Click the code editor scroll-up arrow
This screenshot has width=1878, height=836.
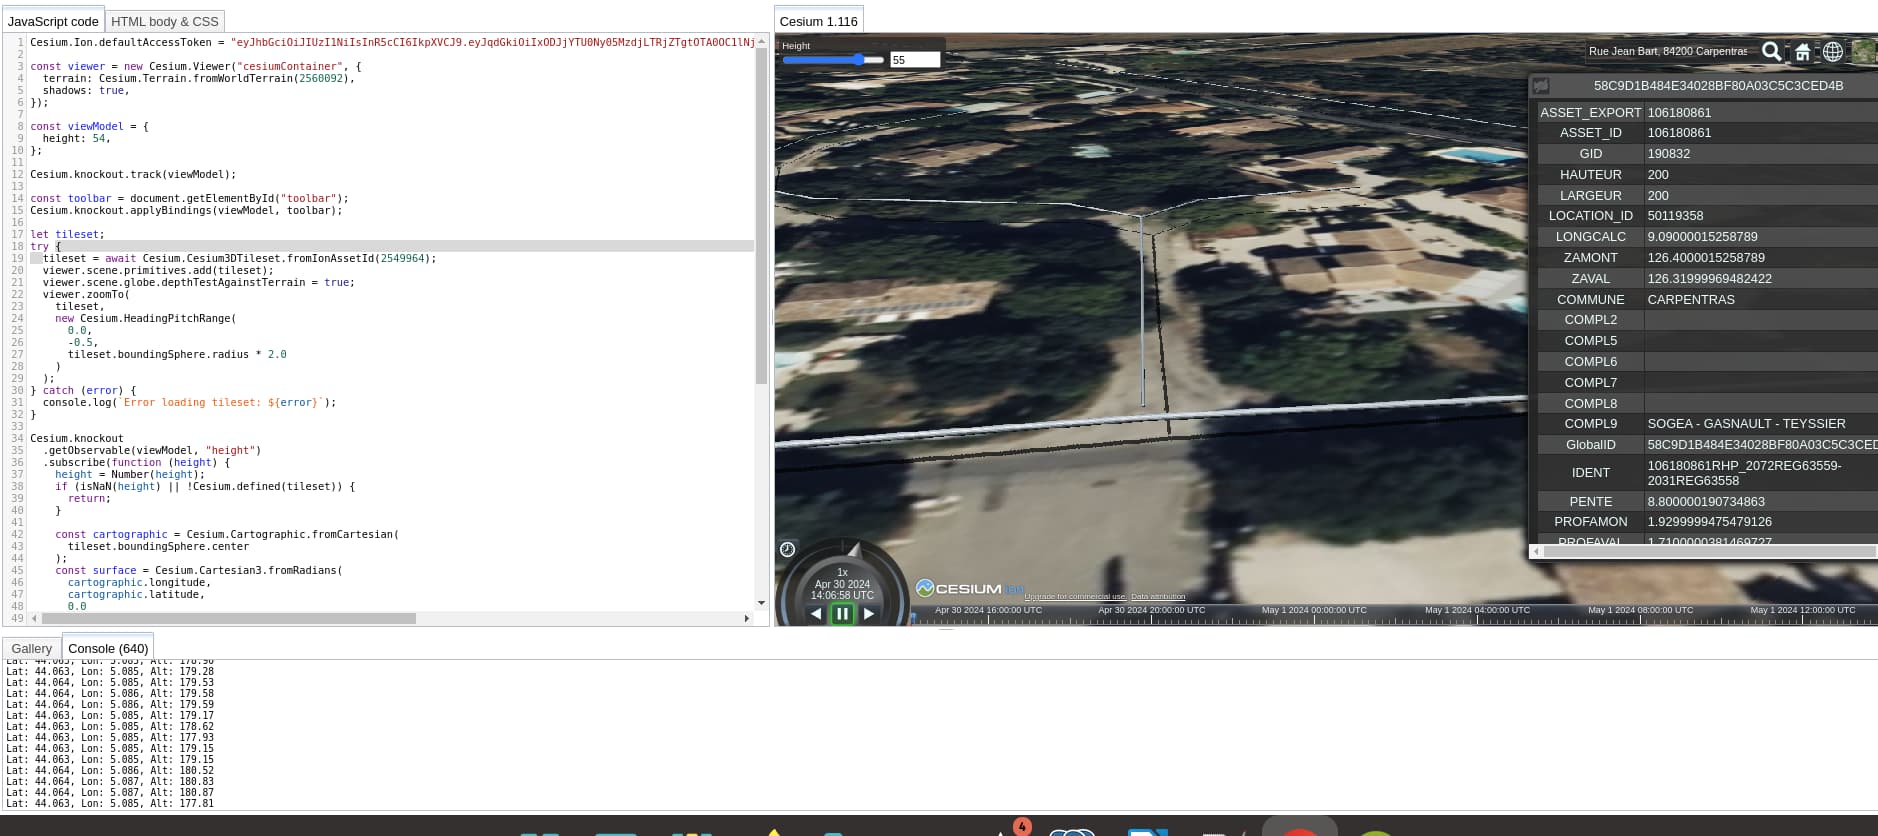tap(761, 41)
